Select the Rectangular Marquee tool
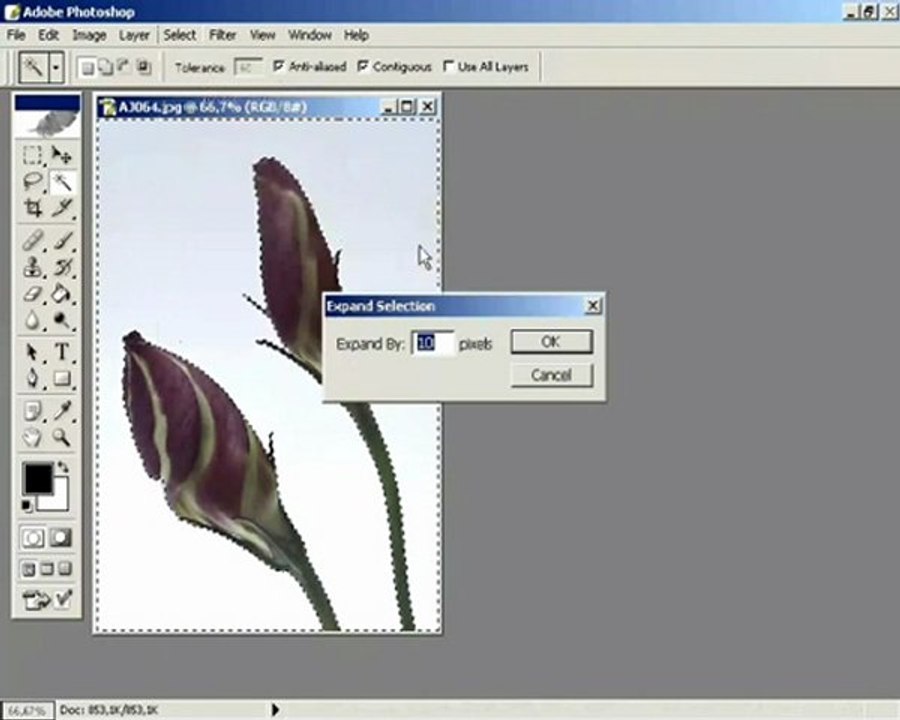 point(32,155)
